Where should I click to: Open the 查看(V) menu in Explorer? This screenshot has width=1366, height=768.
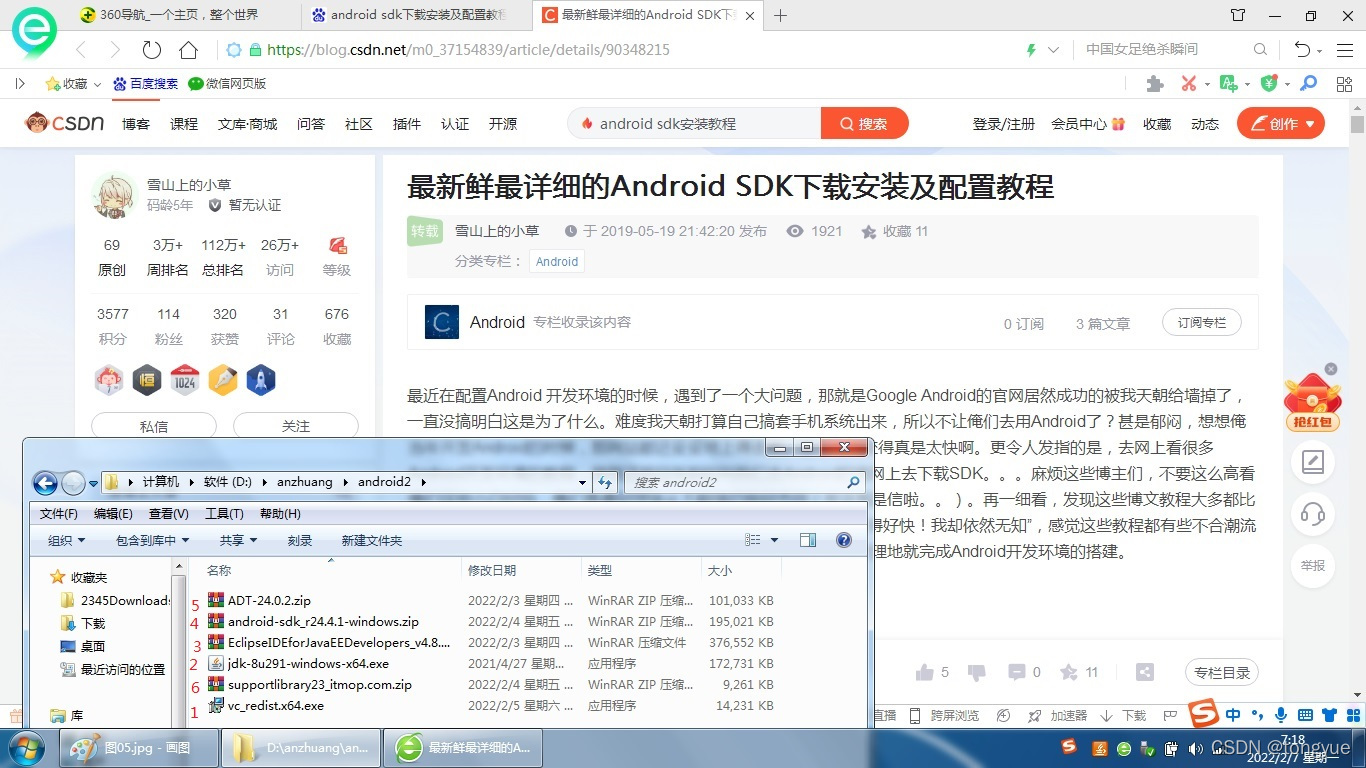[x=168, y=514]
